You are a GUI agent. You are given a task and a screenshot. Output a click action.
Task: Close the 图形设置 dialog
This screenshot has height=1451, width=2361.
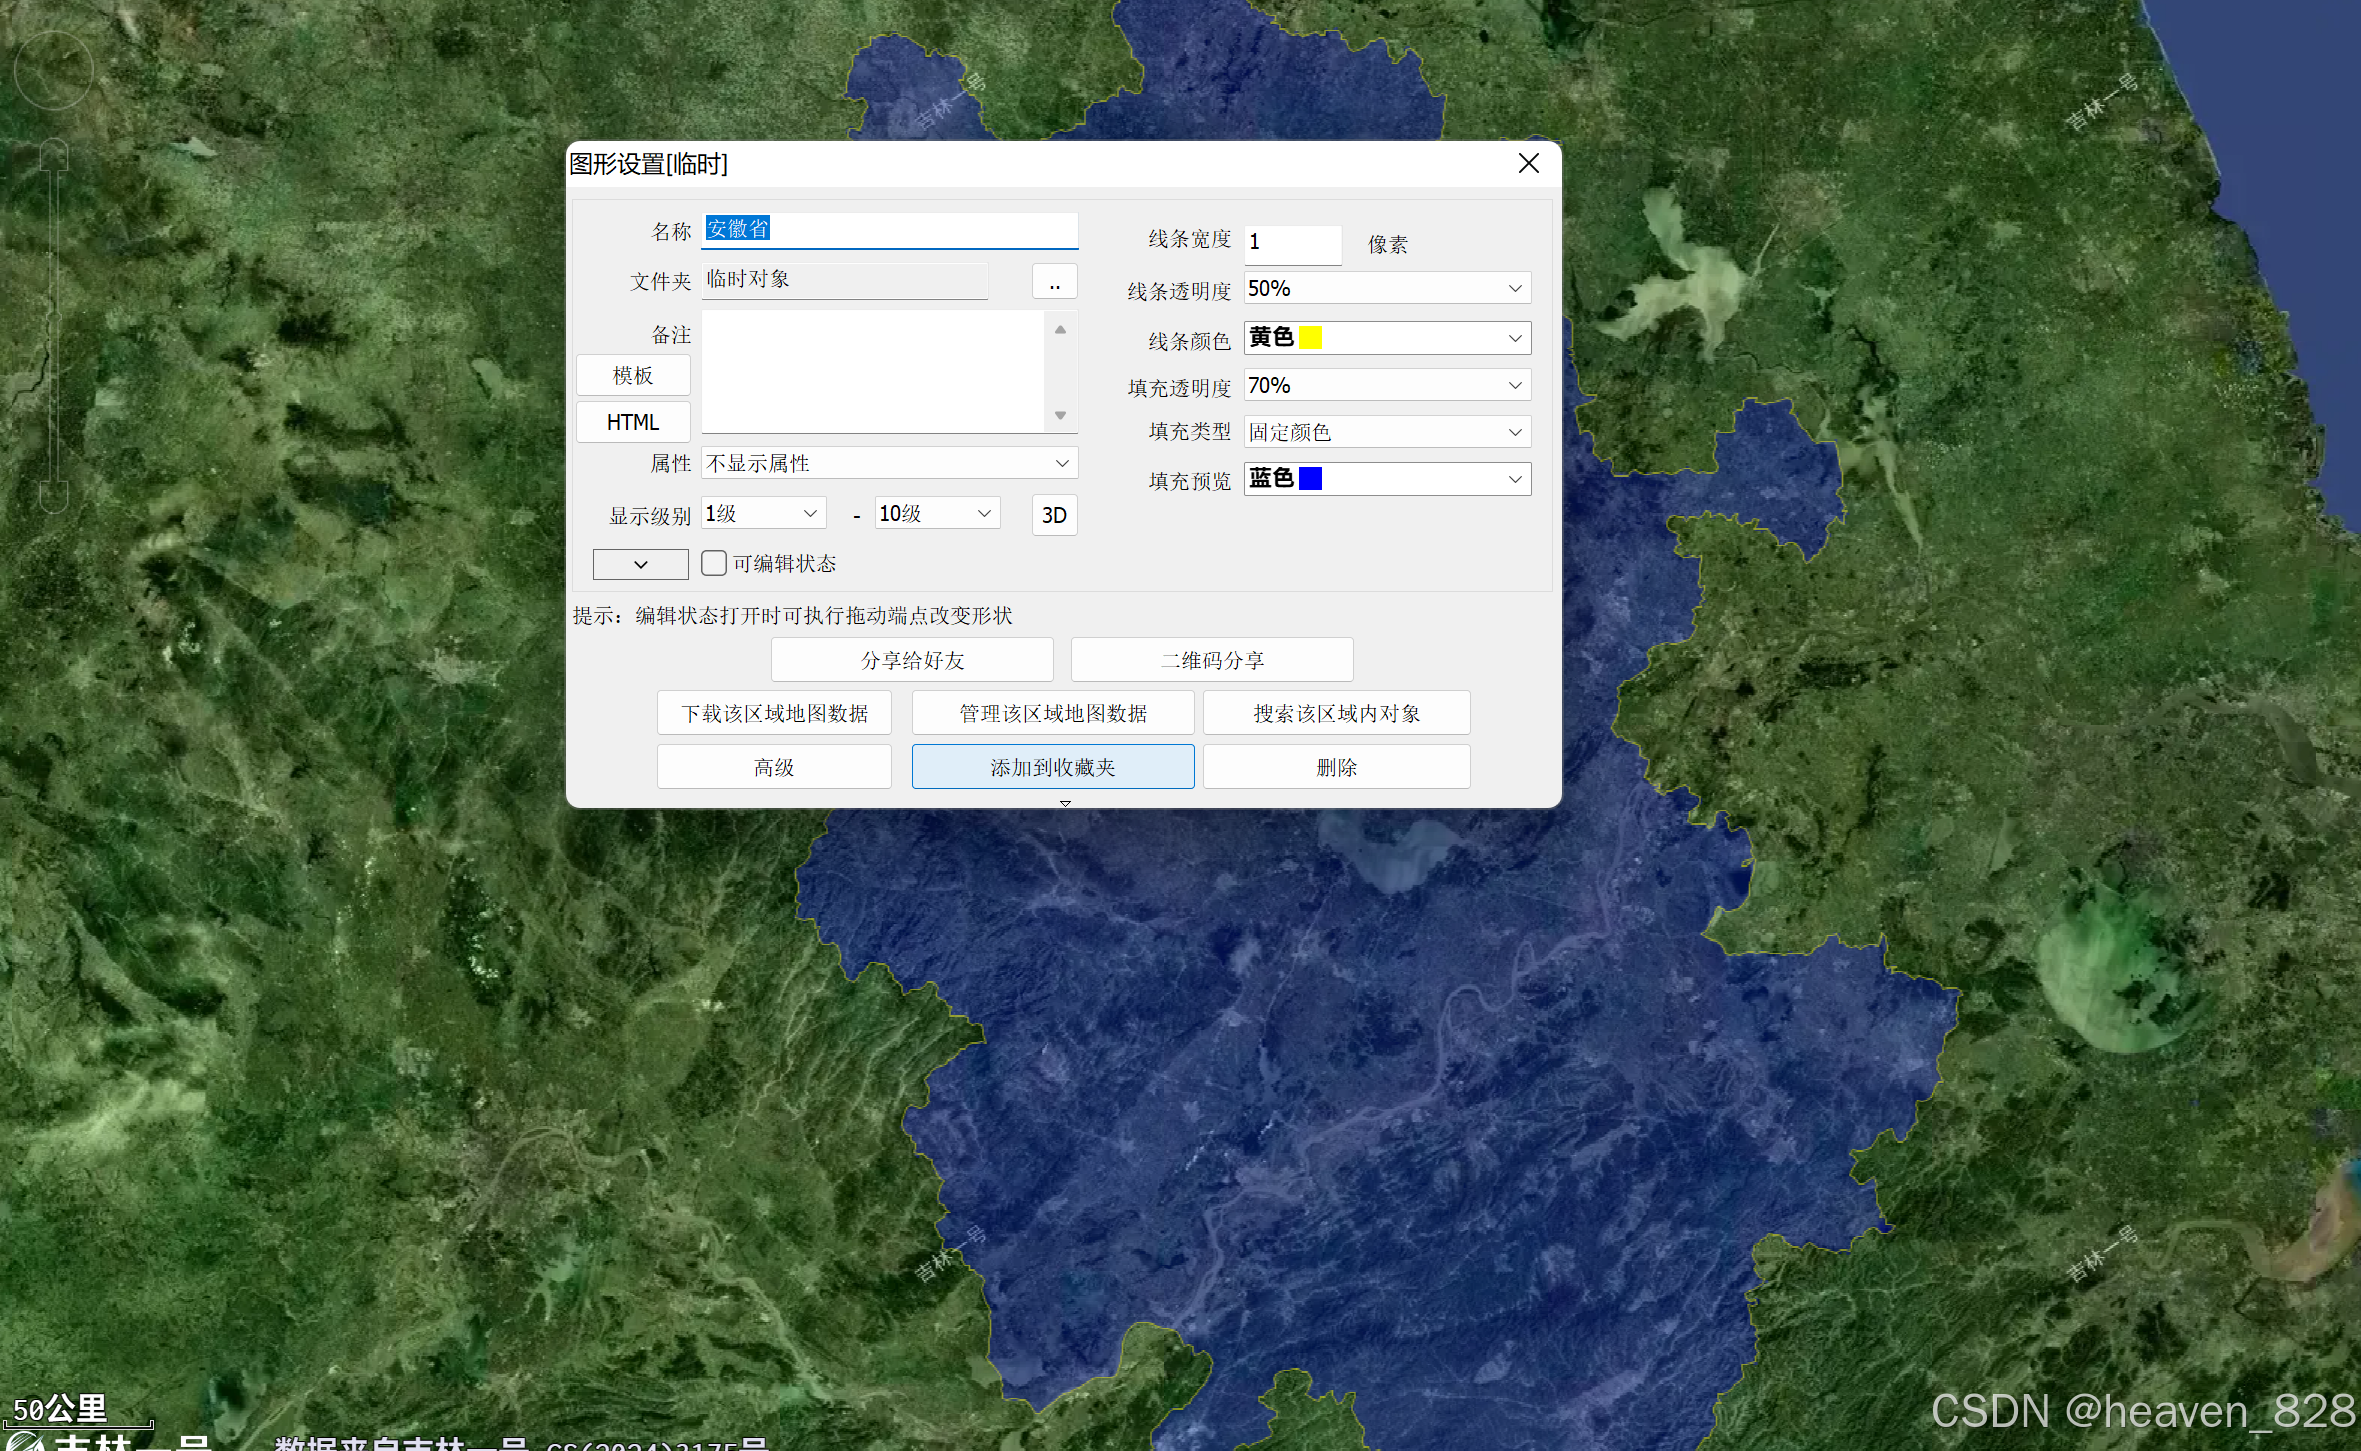1528,164
